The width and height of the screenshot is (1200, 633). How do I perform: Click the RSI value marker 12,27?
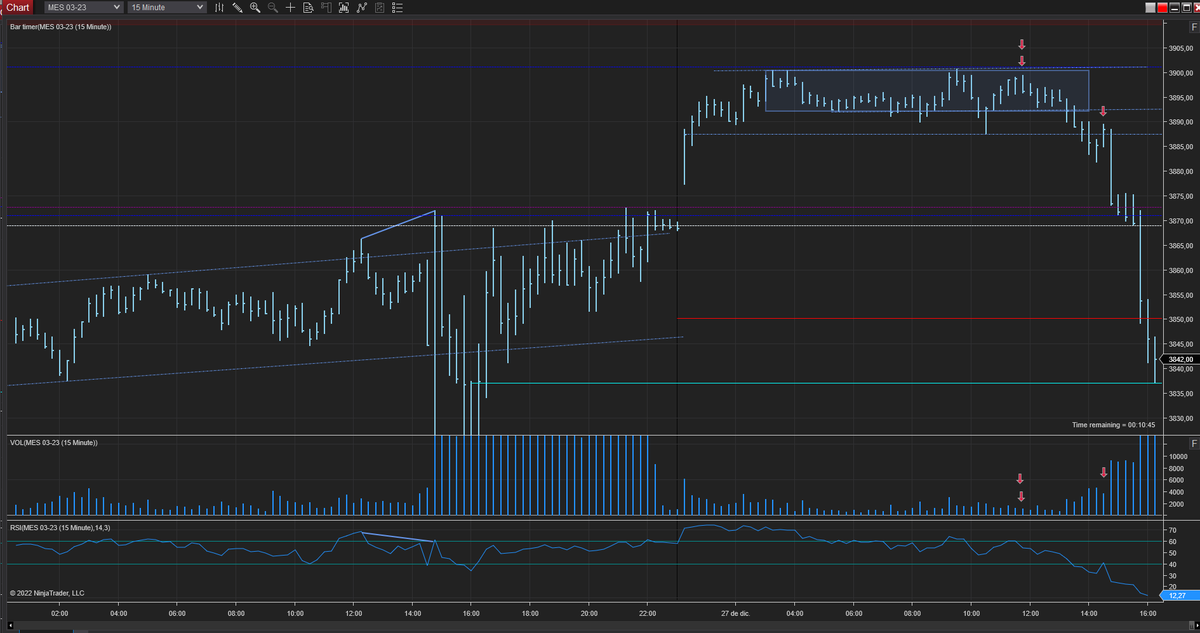pos(1181,595)
